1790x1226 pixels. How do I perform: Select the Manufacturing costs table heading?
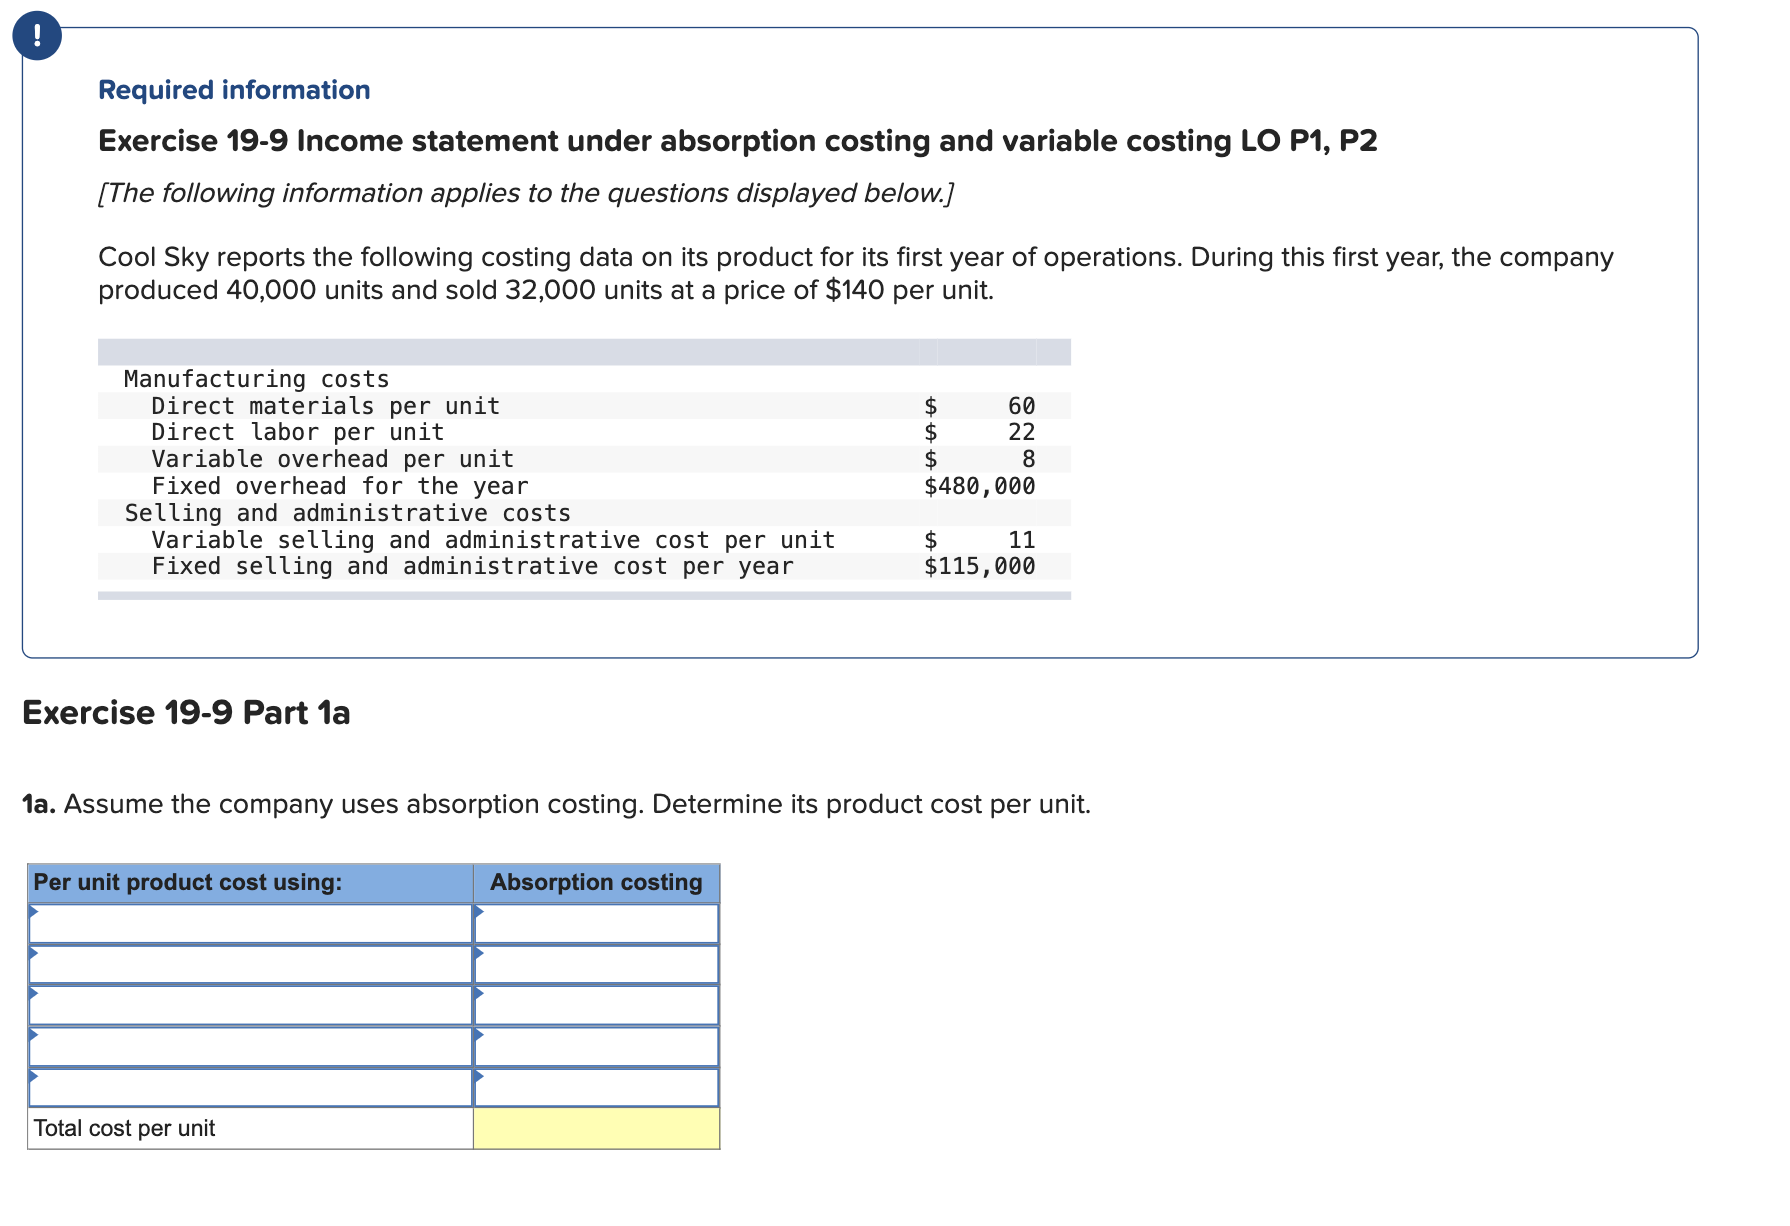255,378
